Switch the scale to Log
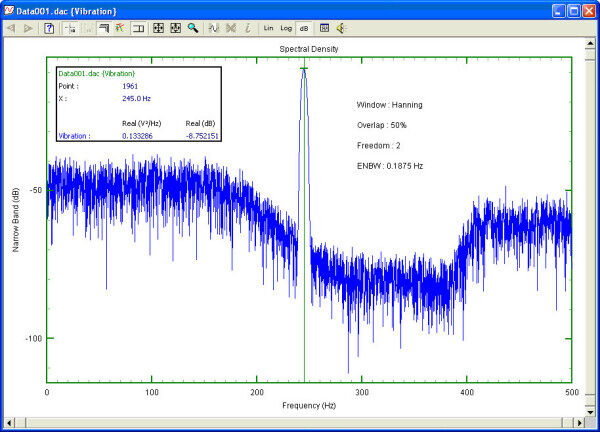The width and height of the screenshot is (600, 432). coord(286,29)
